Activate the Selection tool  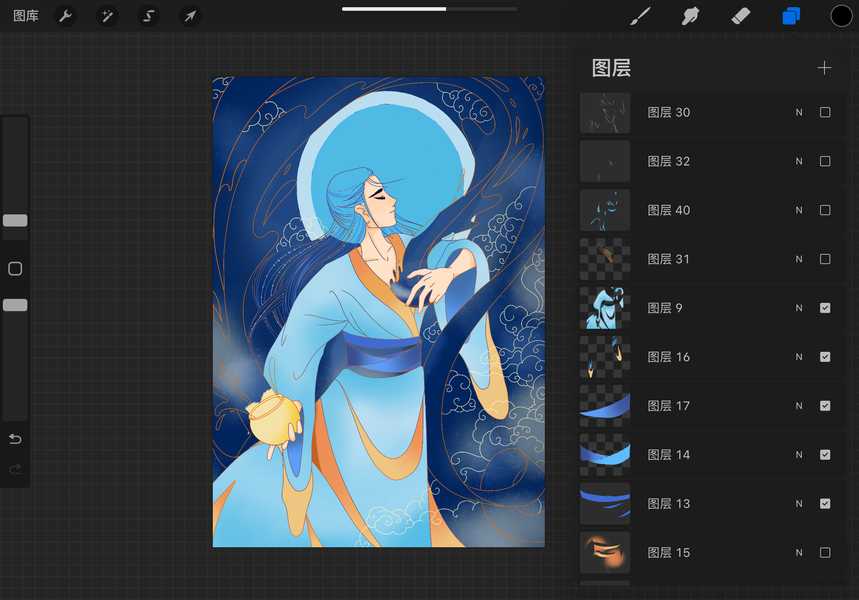[x=148, y=16]
